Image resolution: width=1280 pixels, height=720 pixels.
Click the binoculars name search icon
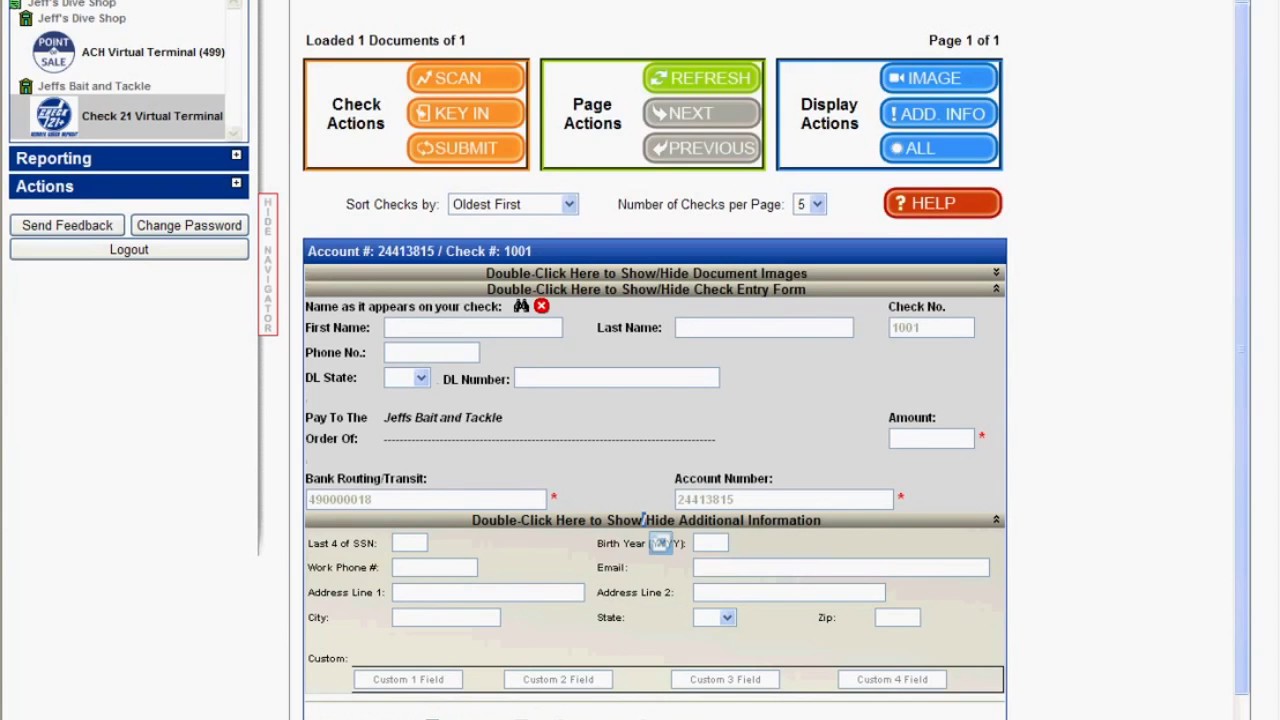click(521, 306)
